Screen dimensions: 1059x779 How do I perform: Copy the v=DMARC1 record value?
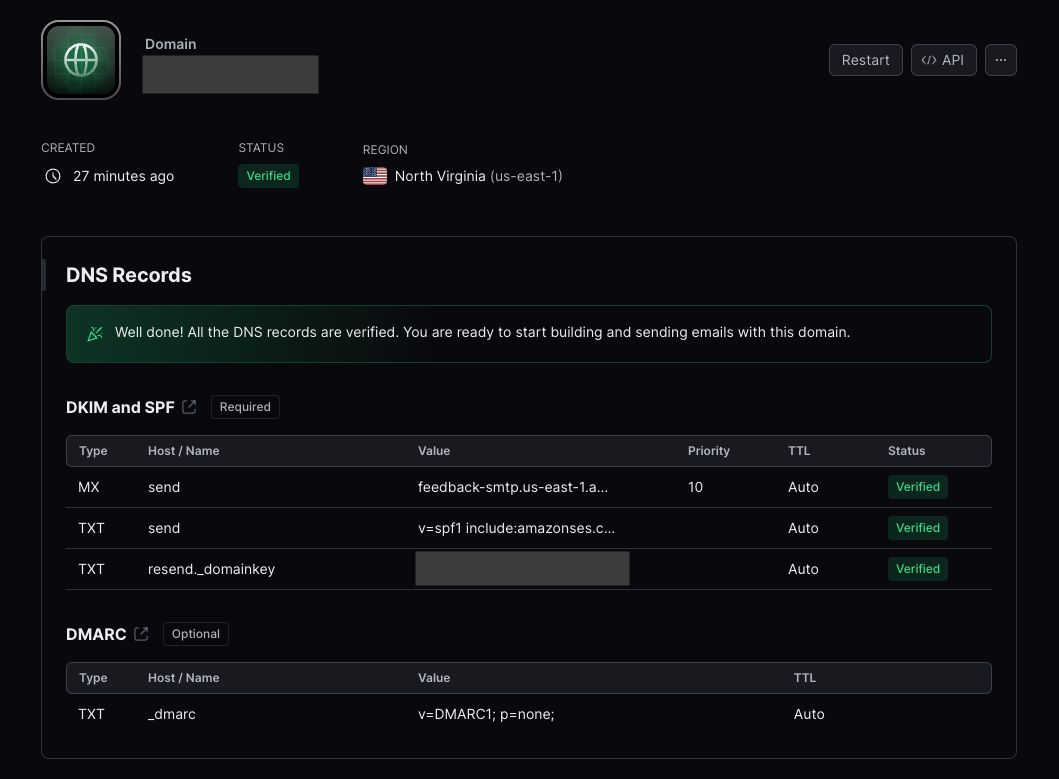point(486,714)
